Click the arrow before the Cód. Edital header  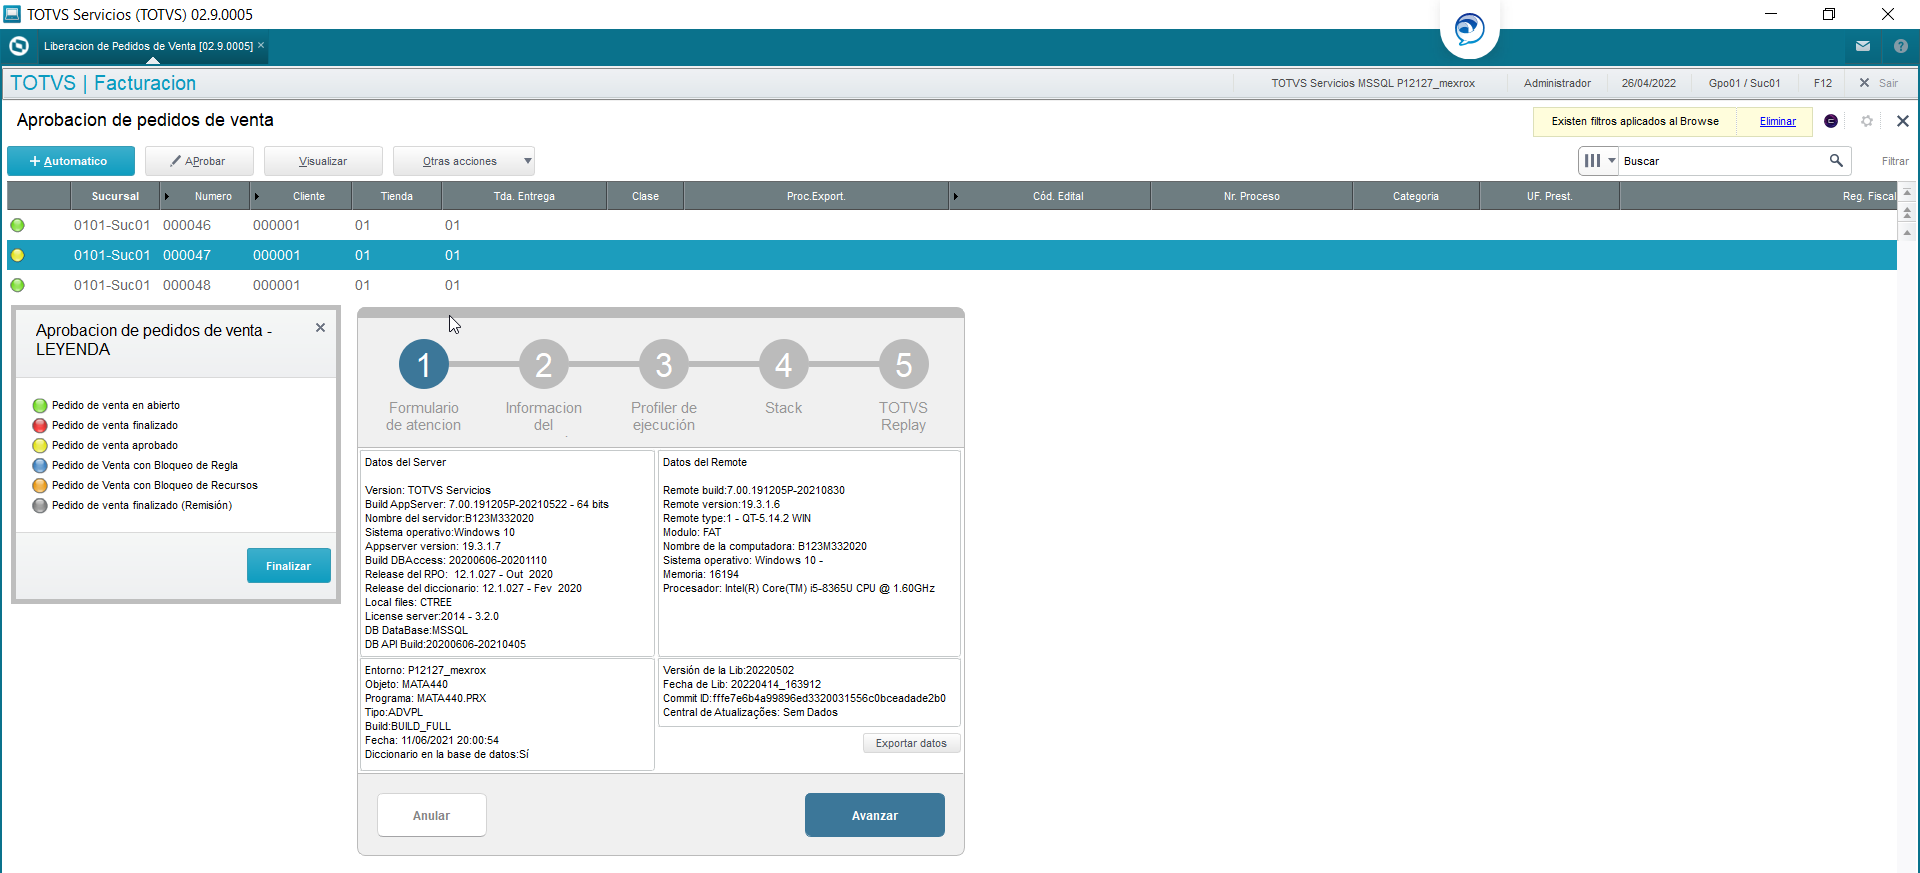point(956,196)
